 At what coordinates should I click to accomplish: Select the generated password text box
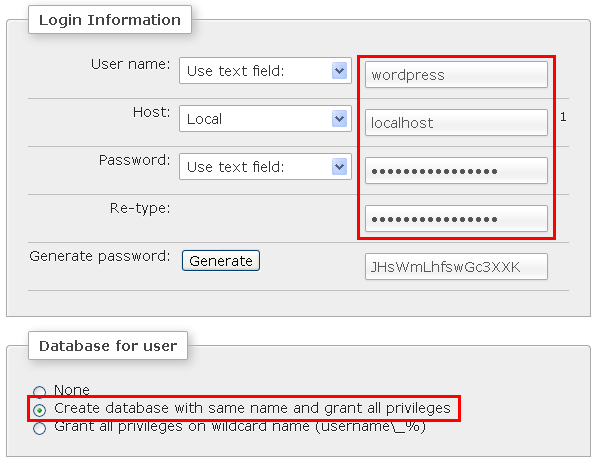[x=456, y=267]
